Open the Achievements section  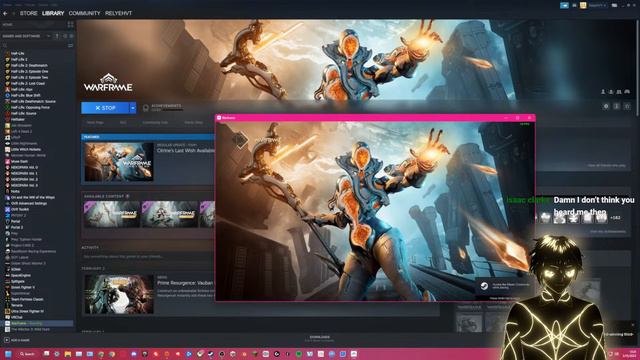[162, 107]
